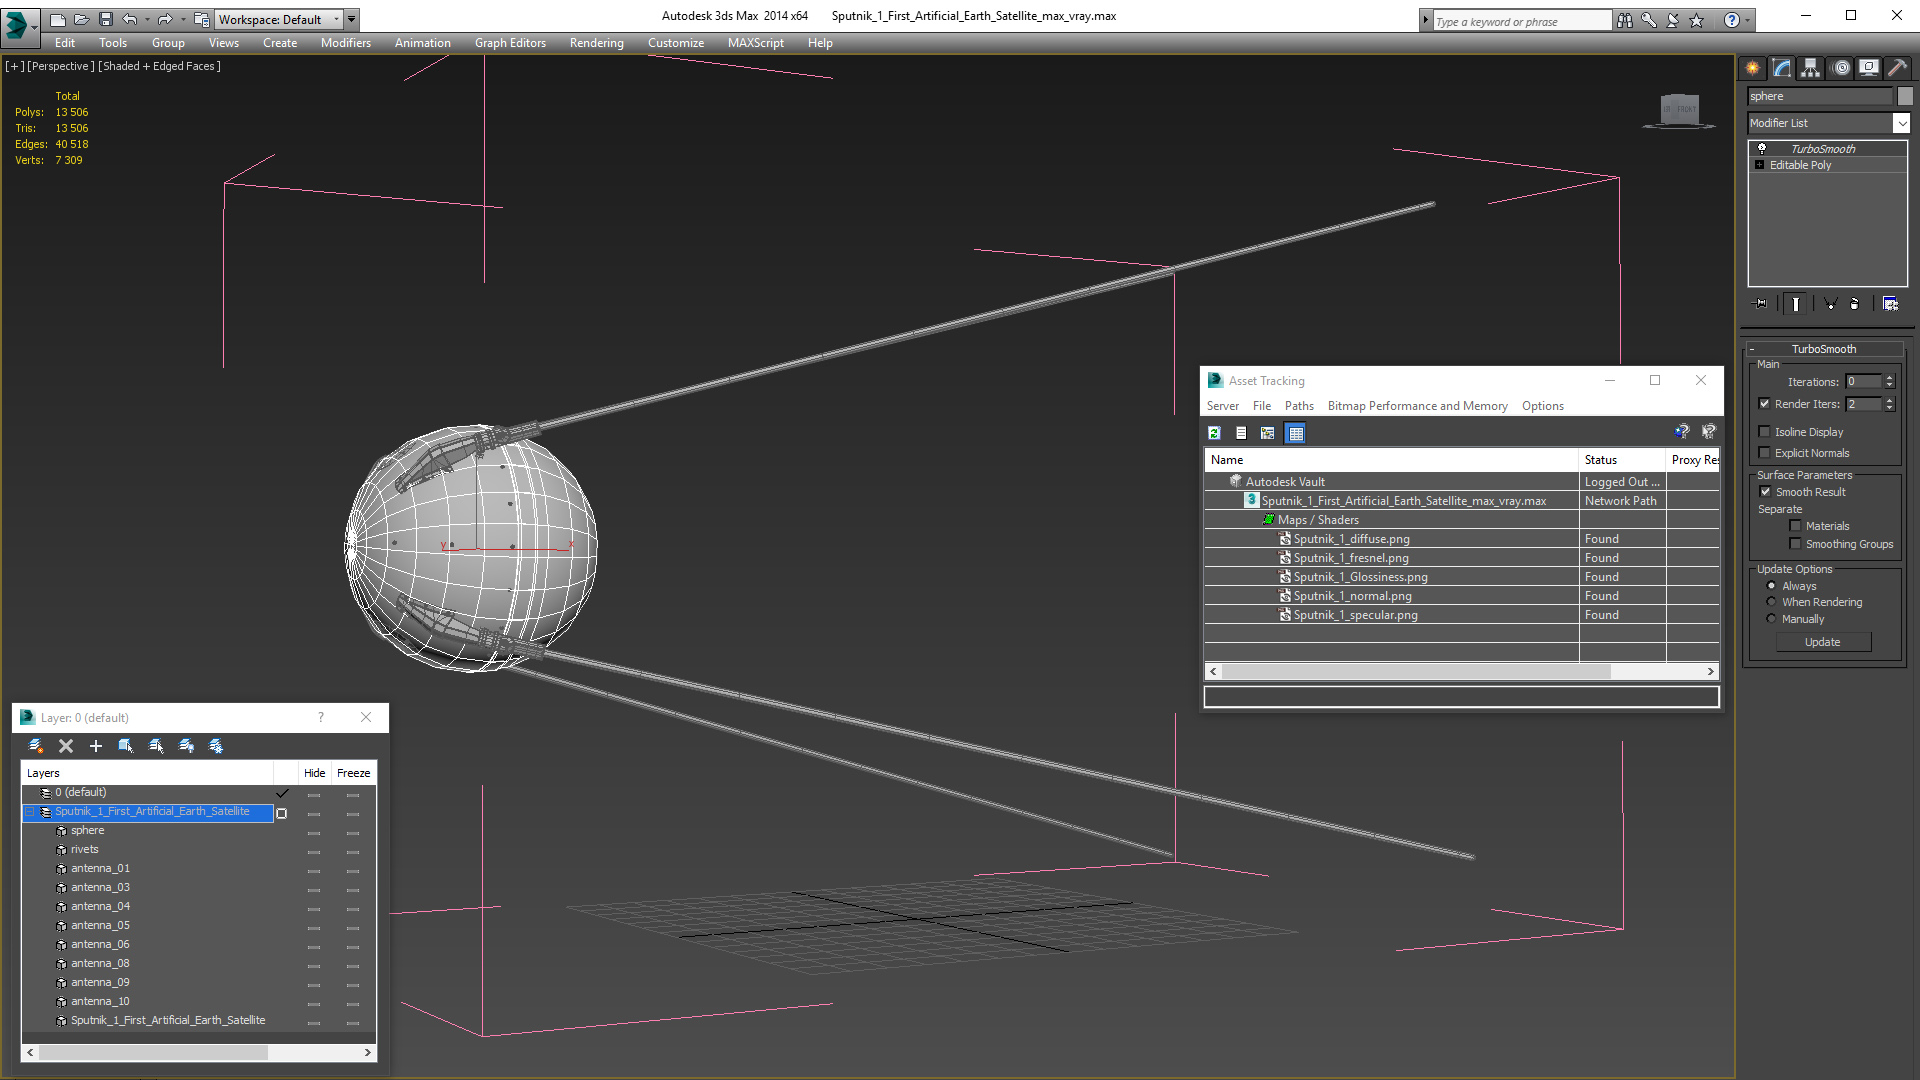Open the Help question mark dropdown arrow

pos(1748,20)
